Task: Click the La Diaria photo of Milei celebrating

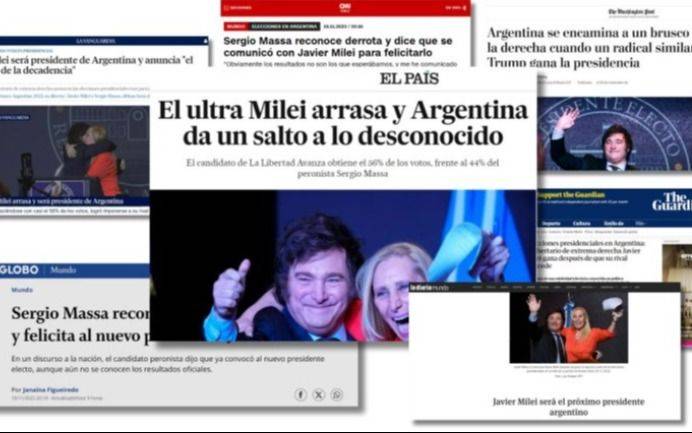Action: [568, 328]
